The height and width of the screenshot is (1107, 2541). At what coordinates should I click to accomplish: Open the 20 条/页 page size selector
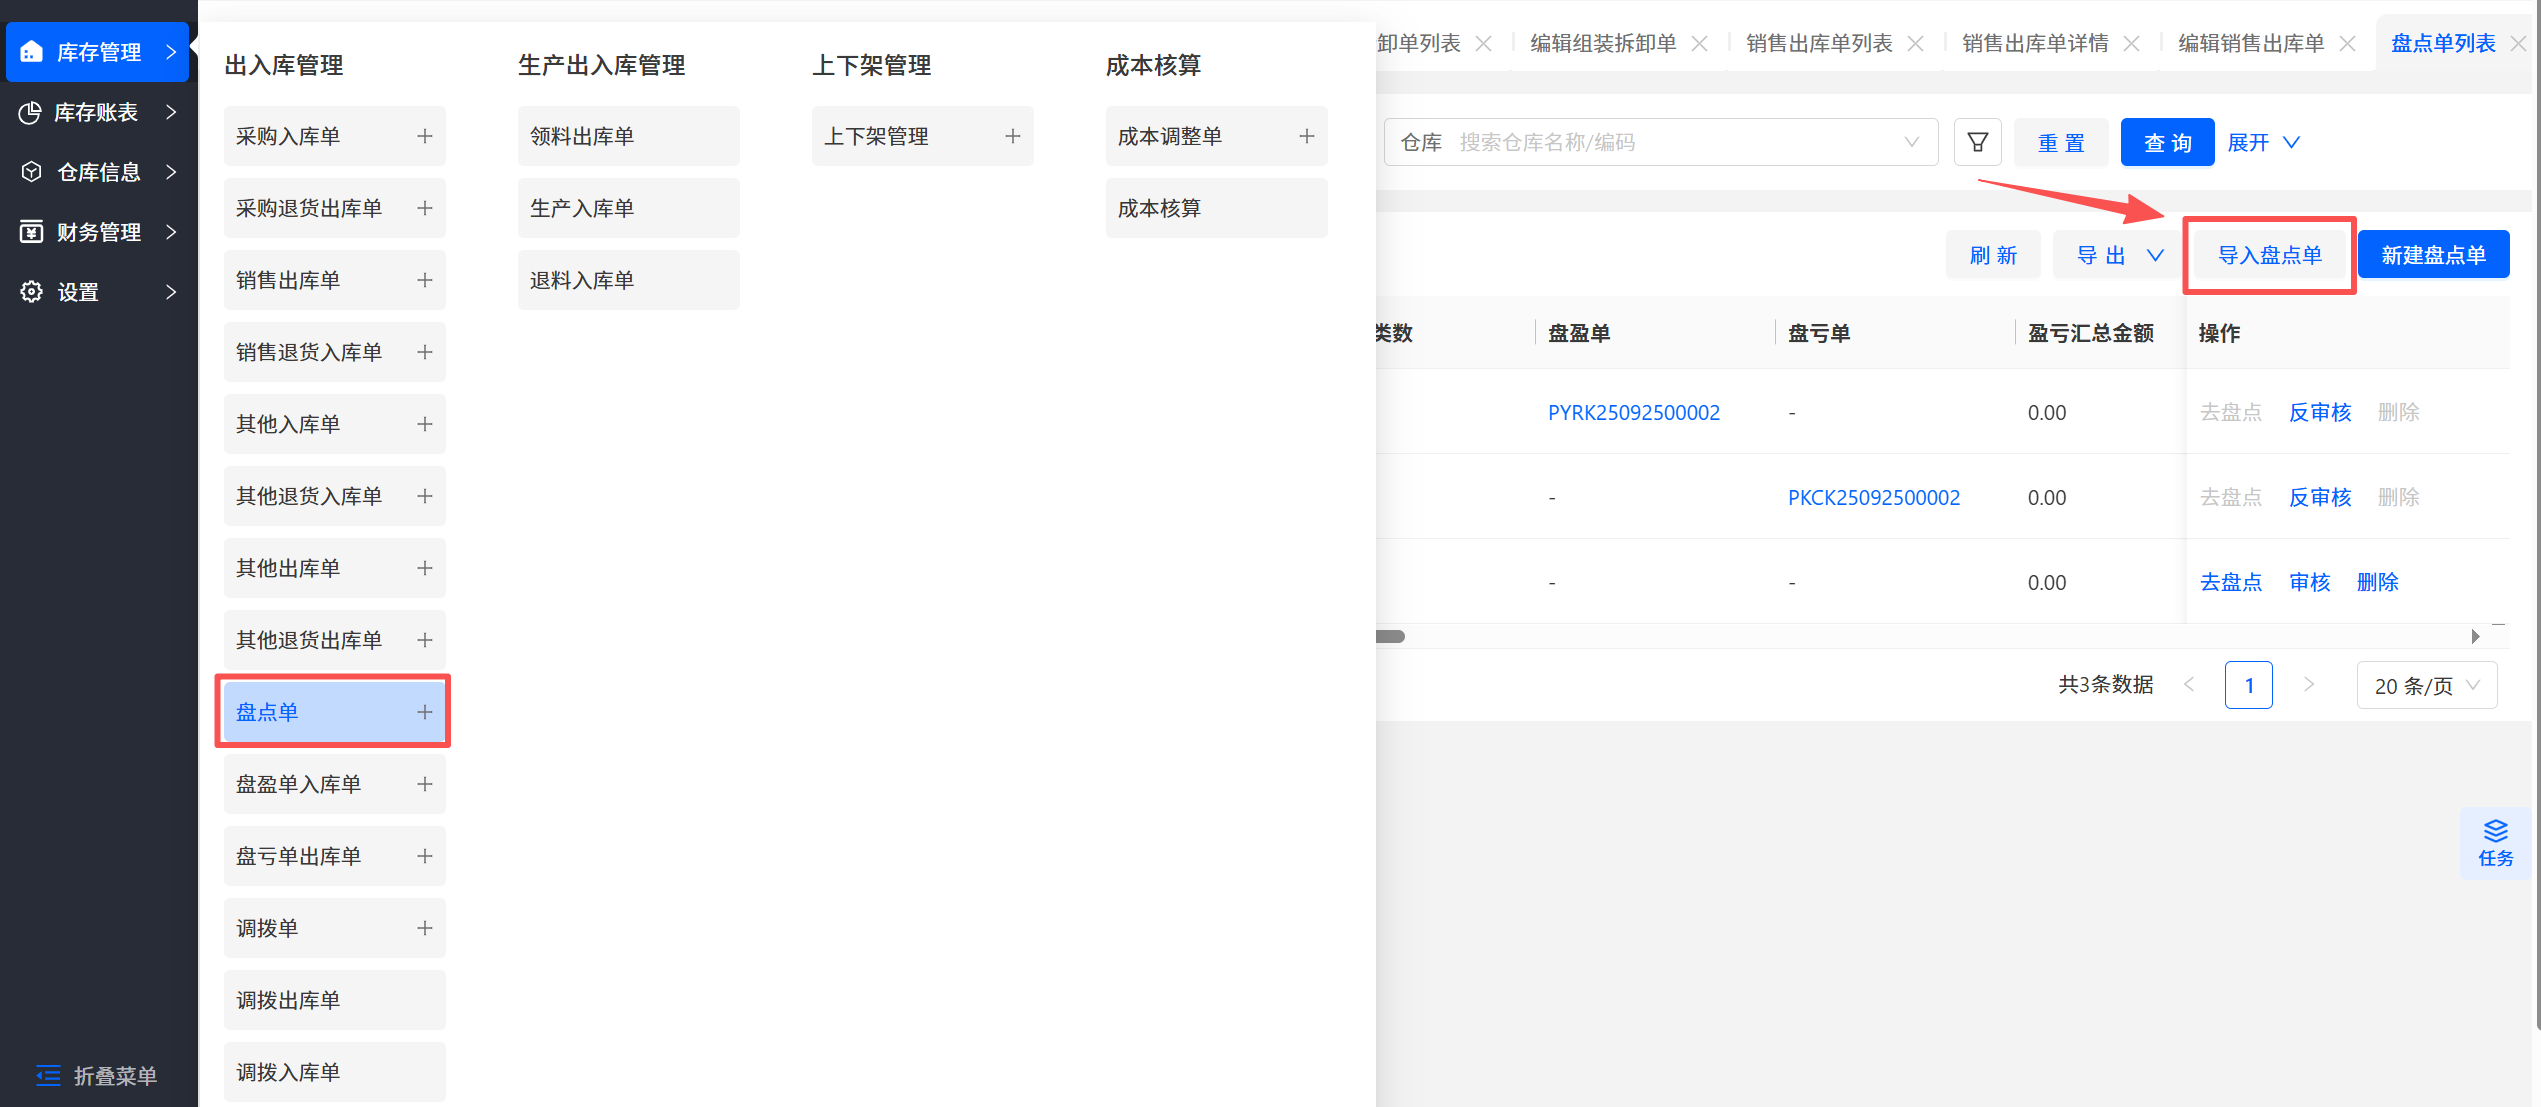[x=2426, y=686]
